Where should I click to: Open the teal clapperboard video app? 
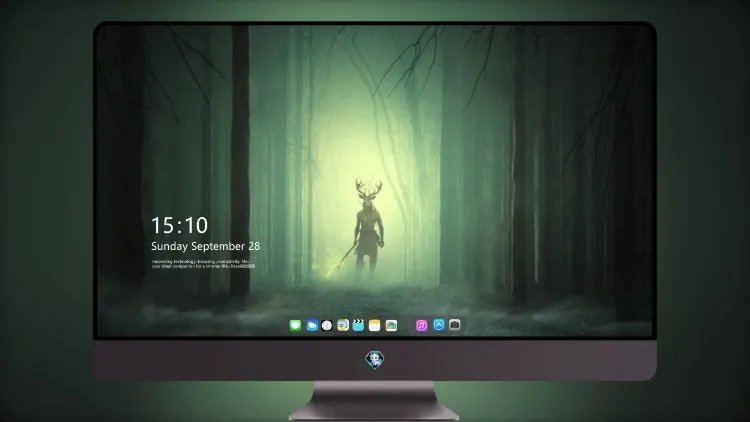(358, 325)
